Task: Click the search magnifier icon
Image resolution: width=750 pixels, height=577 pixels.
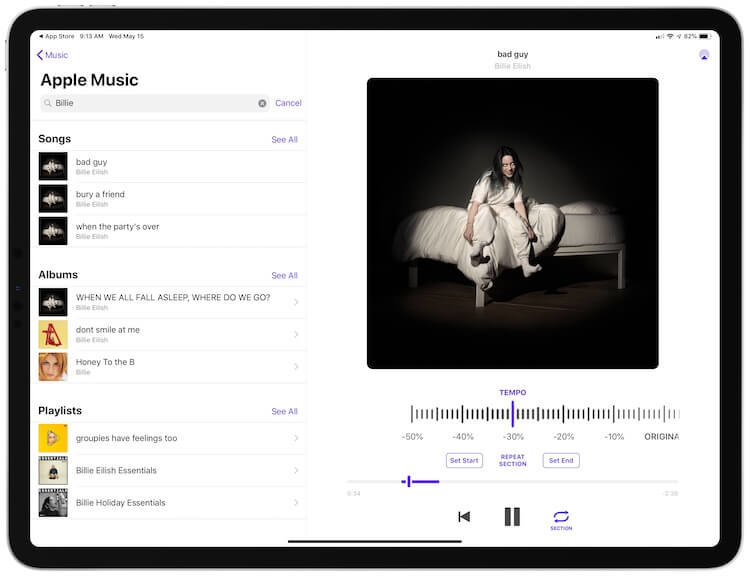Action: [x=47, y=103]
